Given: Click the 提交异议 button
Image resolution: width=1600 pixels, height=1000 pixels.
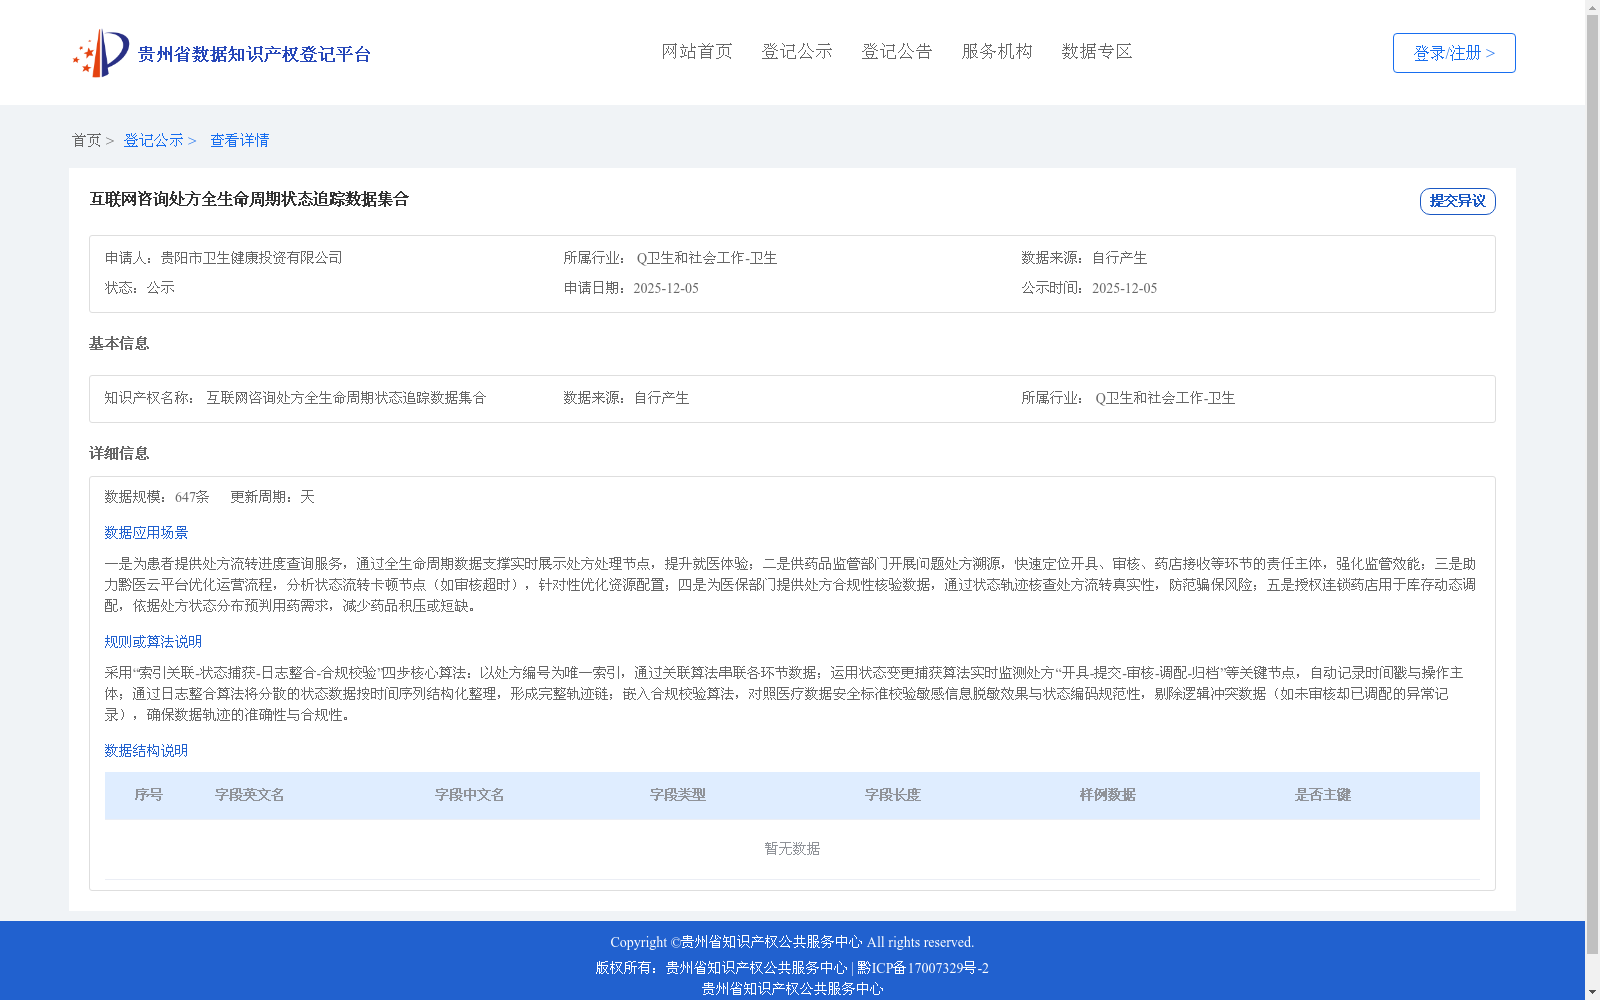Looking at the screenshot, I should coord(1457,201).
